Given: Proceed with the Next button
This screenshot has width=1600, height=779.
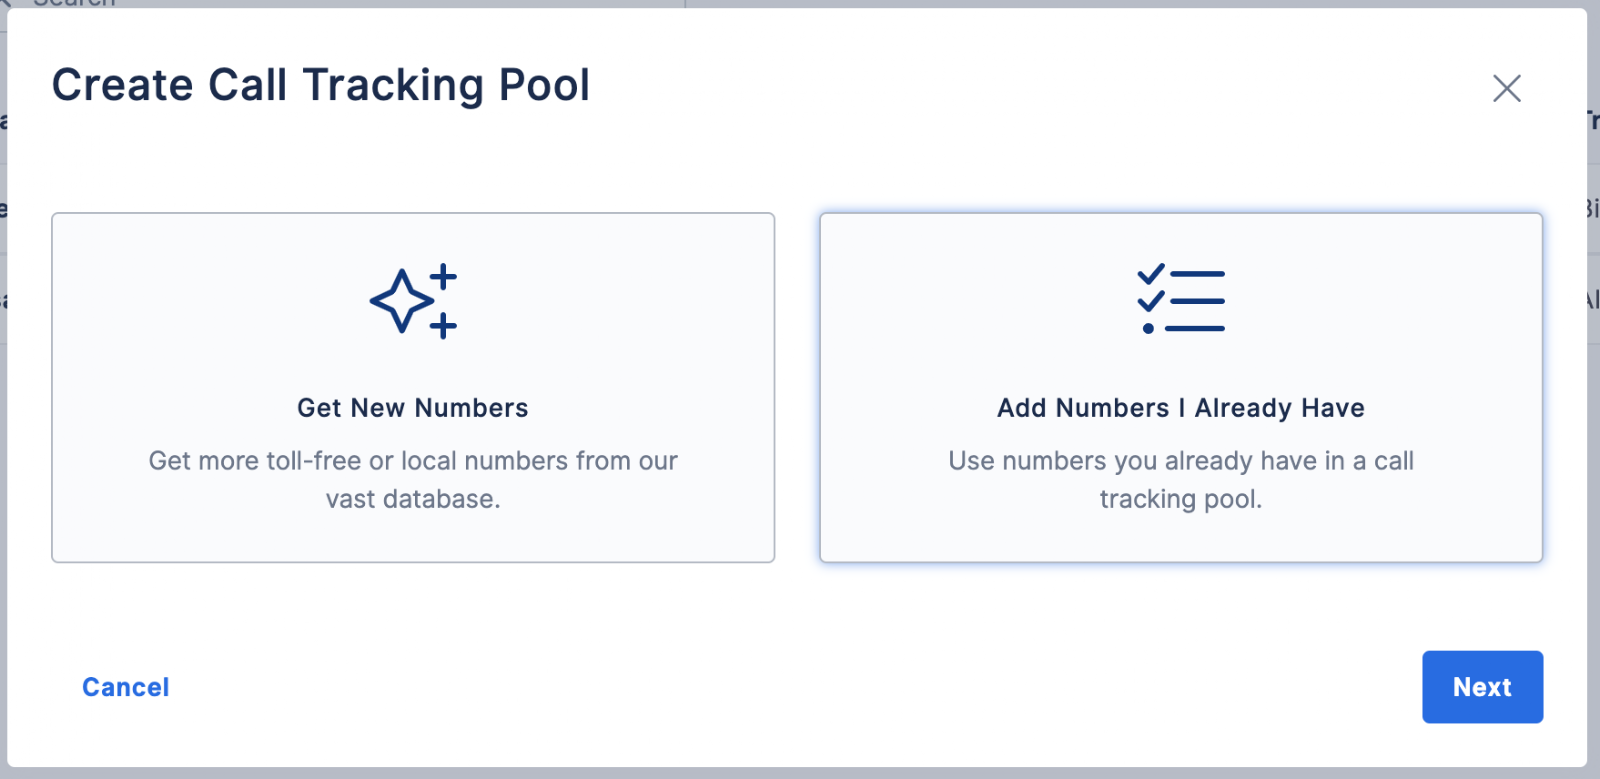Looking at the screenshot, I should click(x=1483, y=687).
